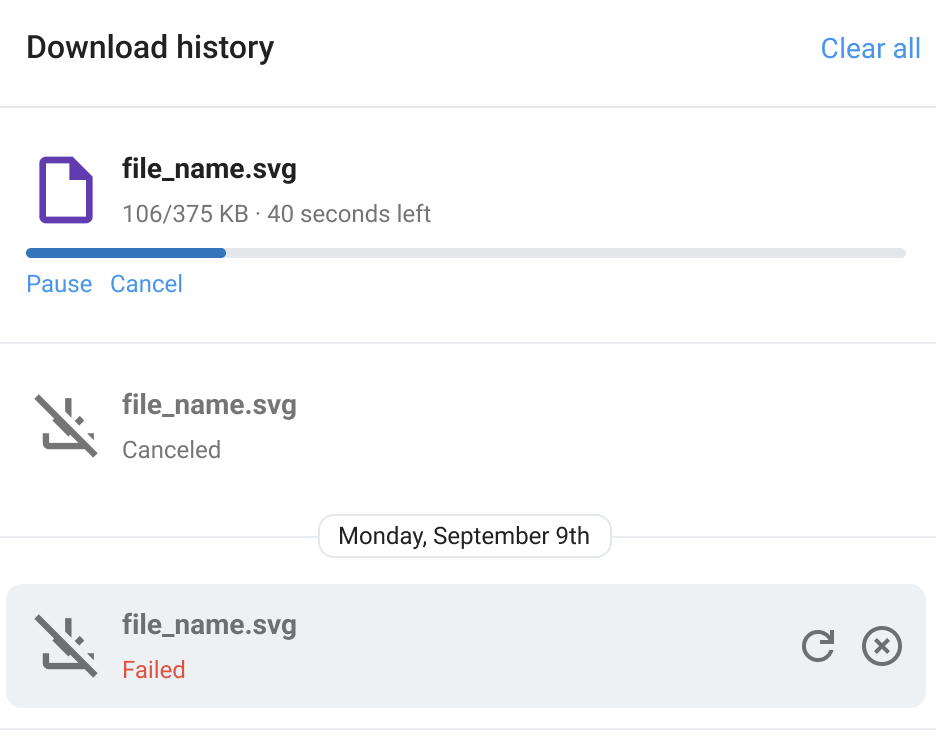Click the unfilled gray part of the progress bar
Screen dimensions: 936x752
[565, 253]
